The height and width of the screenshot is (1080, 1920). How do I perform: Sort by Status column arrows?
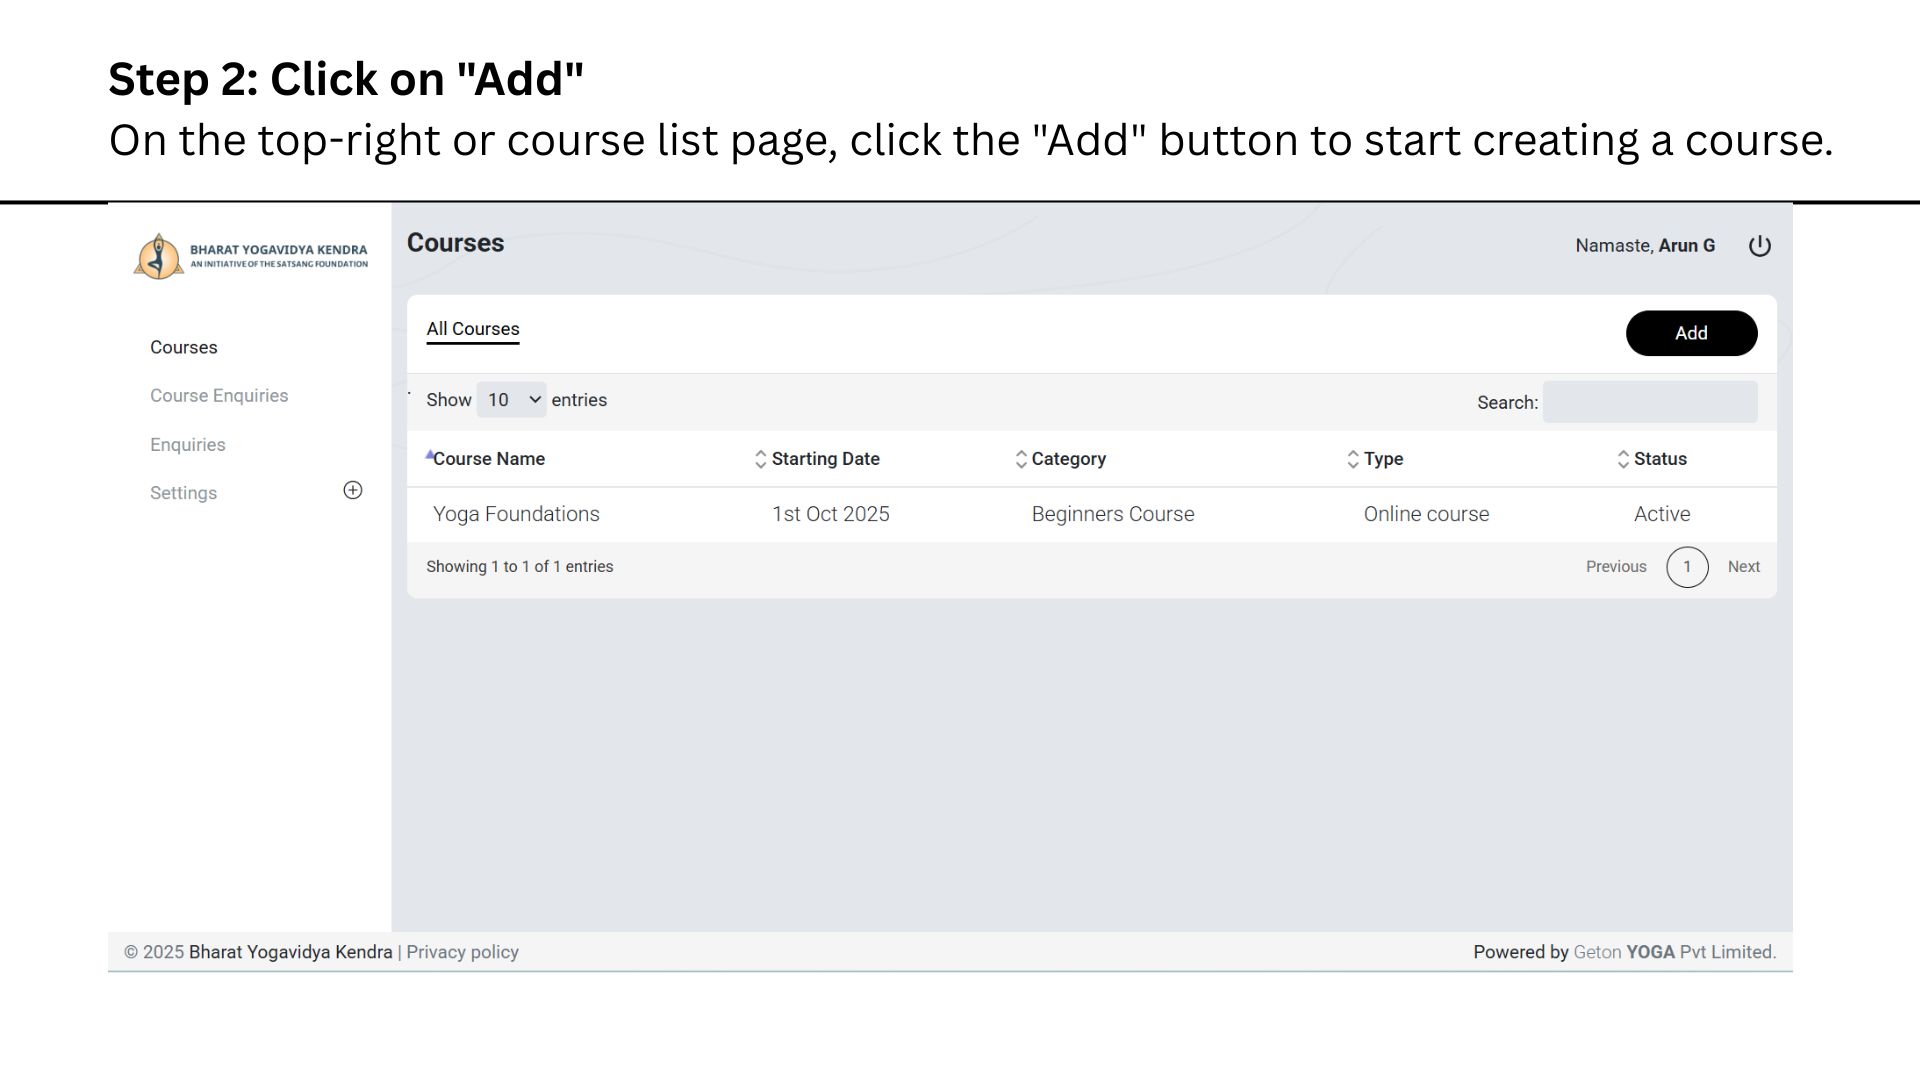pyautogui.click(x=1622, y=459)
